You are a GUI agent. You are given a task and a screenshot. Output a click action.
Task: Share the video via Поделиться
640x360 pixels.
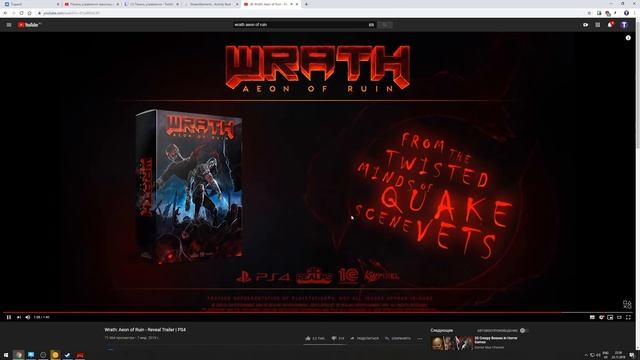pyautogui.click(x=364, y=338)
